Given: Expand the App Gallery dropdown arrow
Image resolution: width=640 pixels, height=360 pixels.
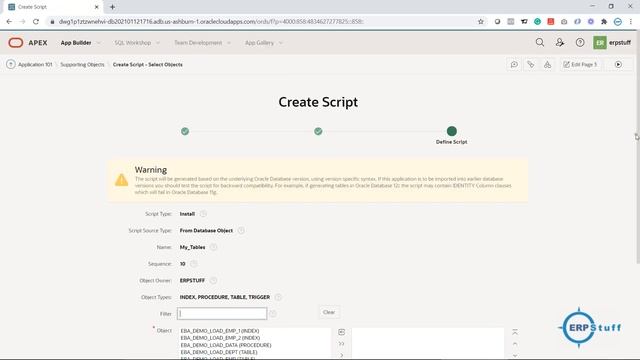Looking at the screenshot, I should pyautogui.click(x=281, y=43).
